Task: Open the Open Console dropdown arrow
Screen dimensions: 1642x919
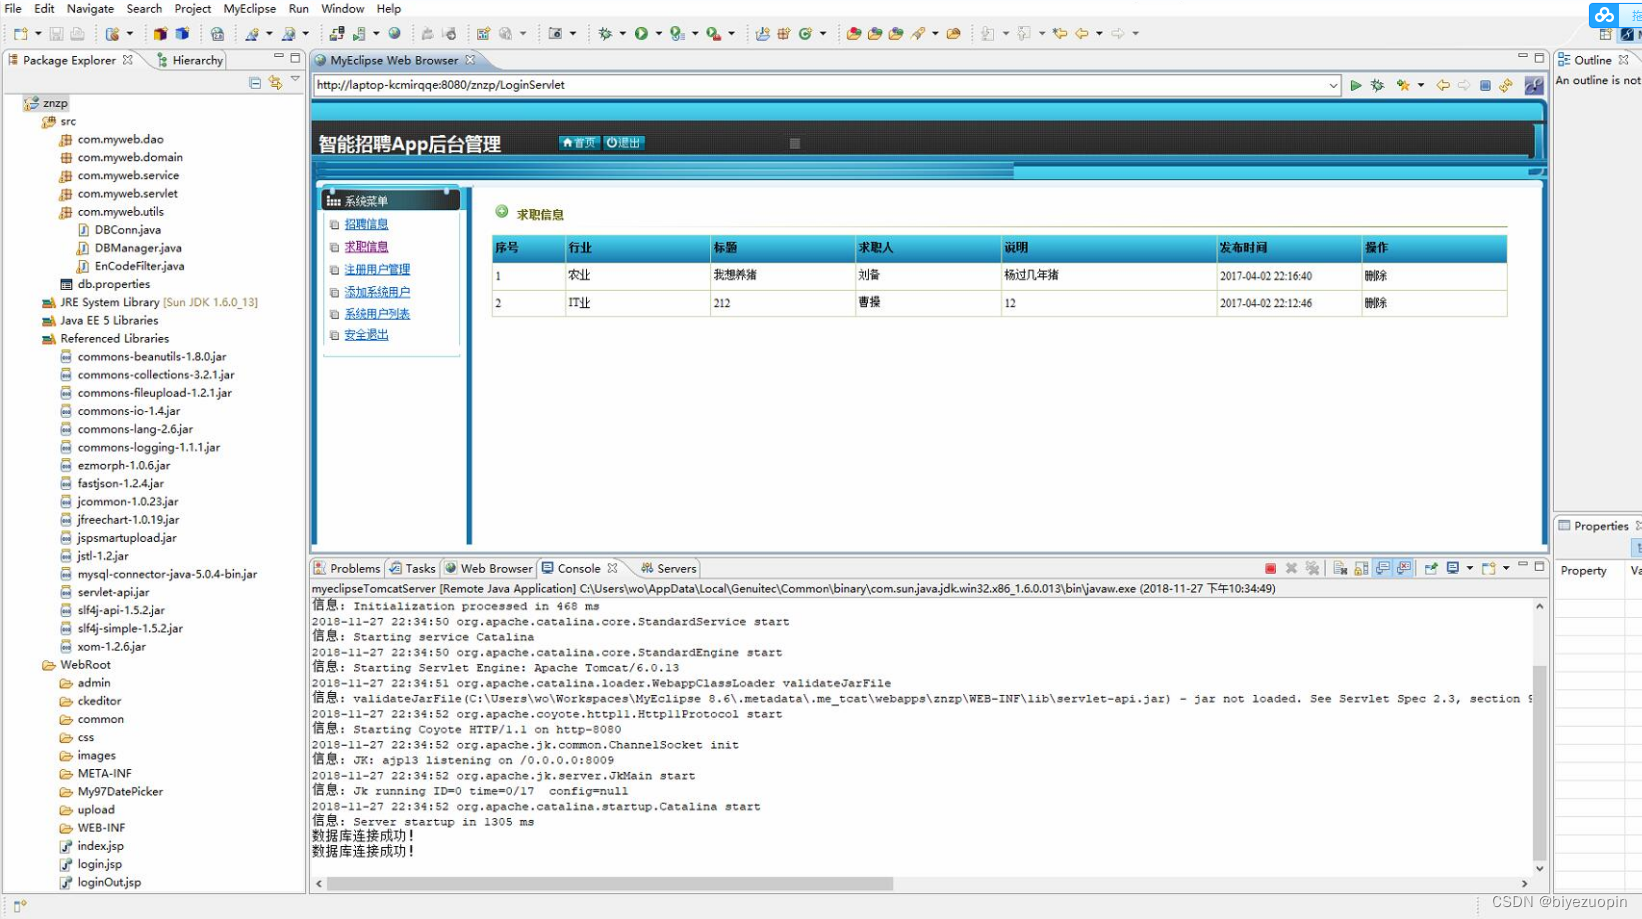Action: click(1506, 568)
